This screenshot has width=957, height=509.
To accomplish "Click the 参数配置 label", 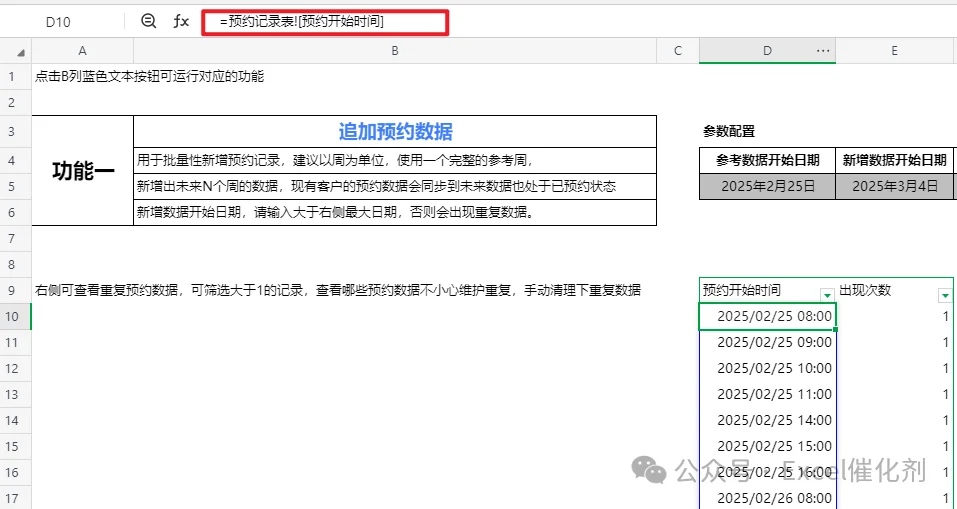I will 729,131.
